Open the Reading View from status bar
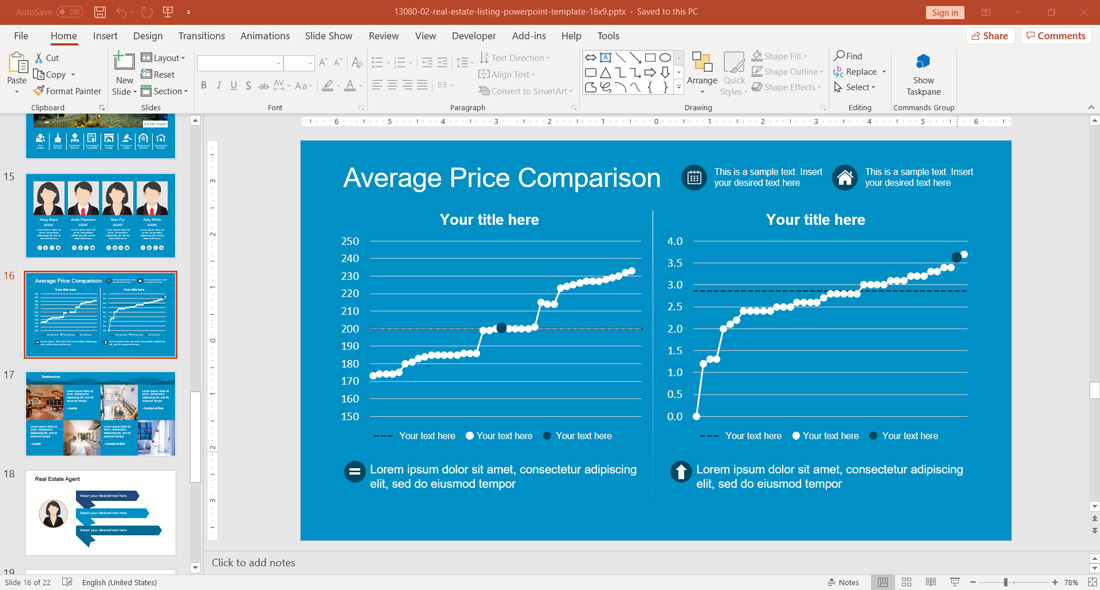The image size is (1100, 590). 930,581
